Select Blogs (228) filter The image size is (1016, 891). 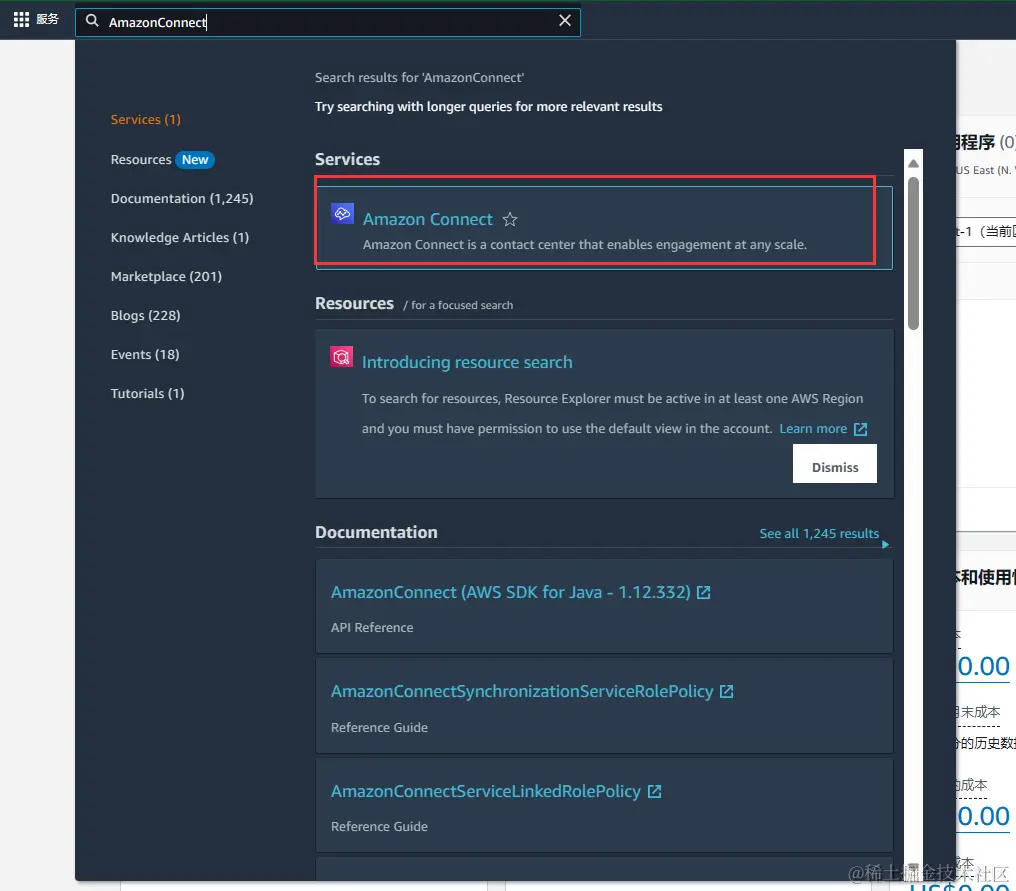[145, 316]
